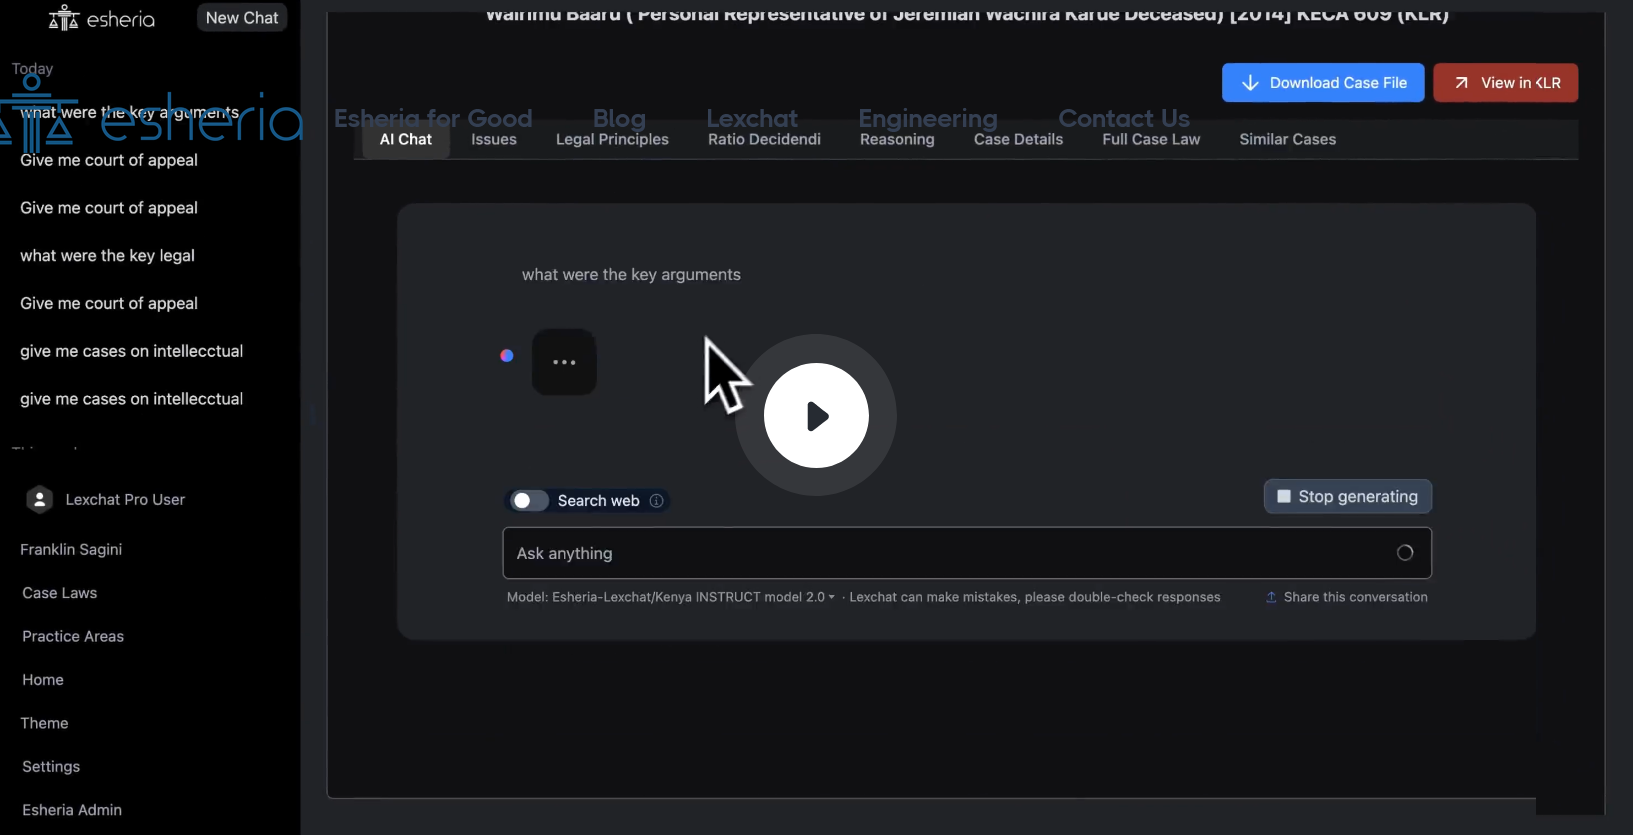The image size is (1633, 835).
Task: Go to Home
Action: [43, 680]
